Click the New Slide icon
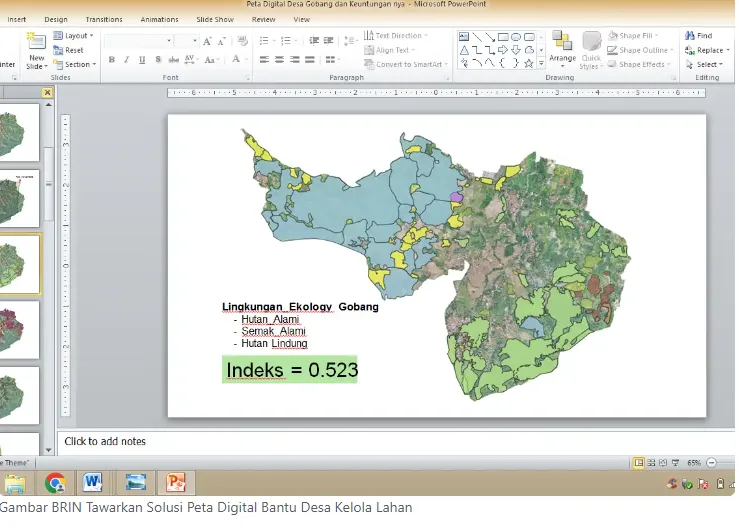The image size is (739, 529). point(36,41)
